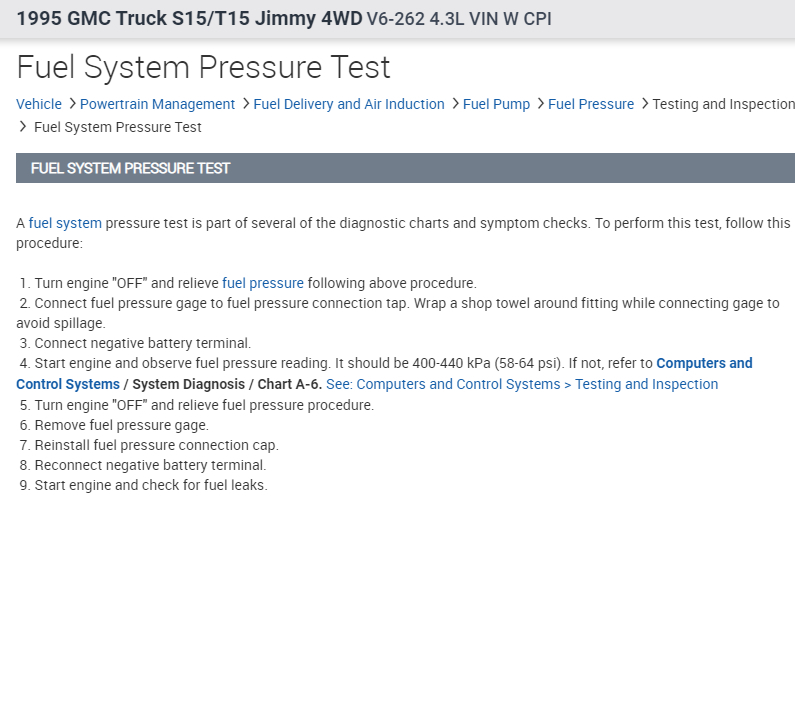The width and height of the screenshot is (795, 710).
Task: Open bold 'Control Systems' link in step 4
Action: [x=68, y=384]
